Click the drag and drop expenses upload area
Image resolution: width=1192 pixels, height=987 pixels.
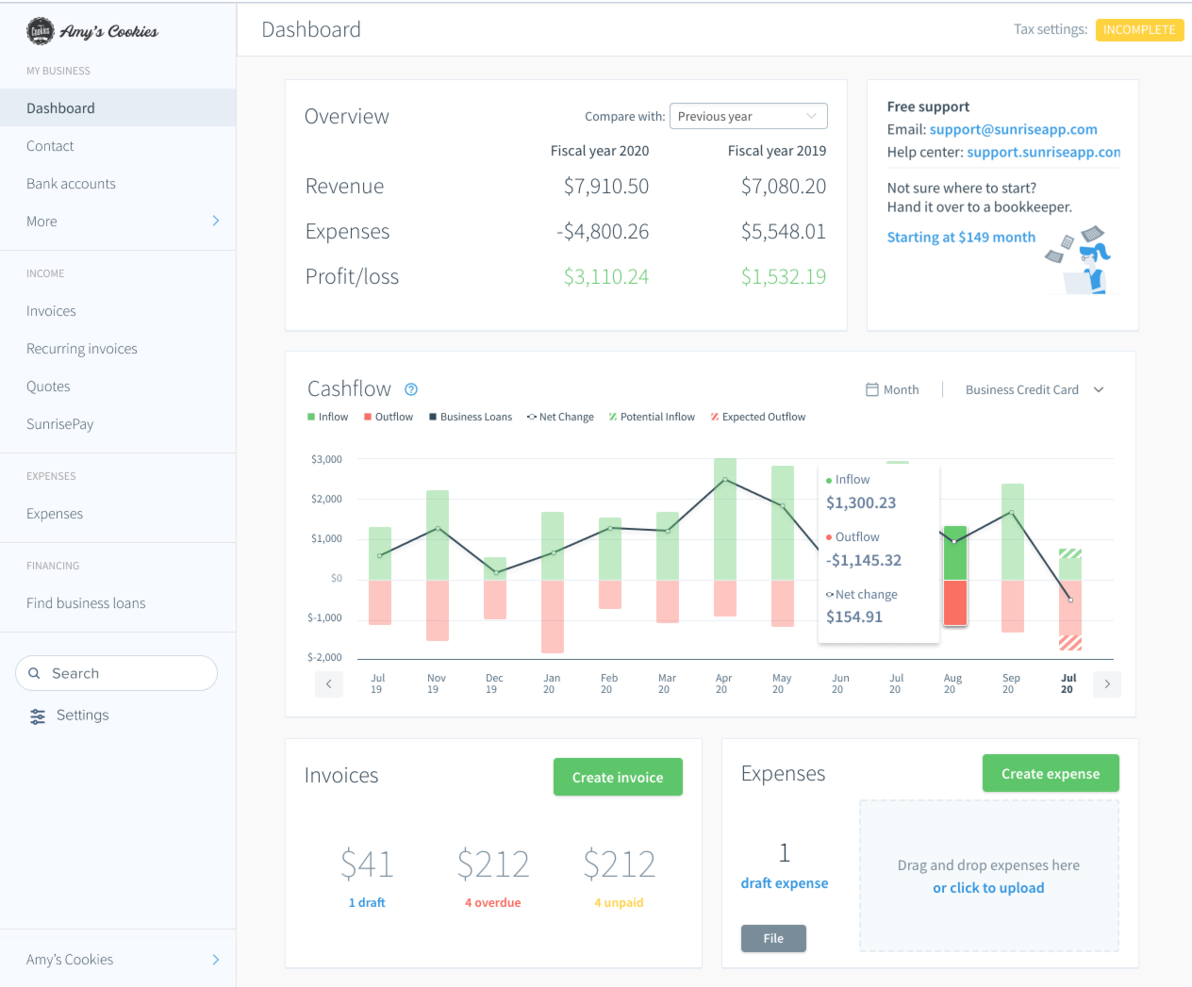point(988,875)
